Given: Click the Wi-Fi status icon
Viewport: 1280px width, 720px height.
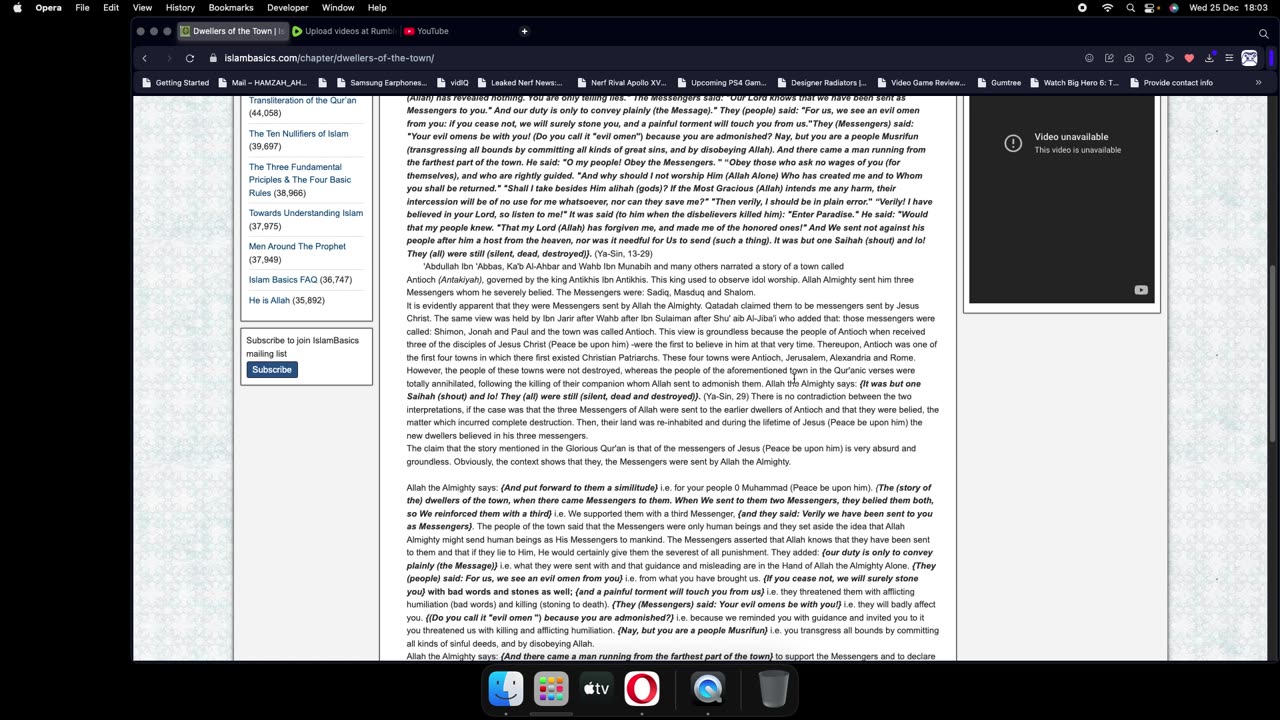Looking at the screenshot, I should (x=1107, y=8).
